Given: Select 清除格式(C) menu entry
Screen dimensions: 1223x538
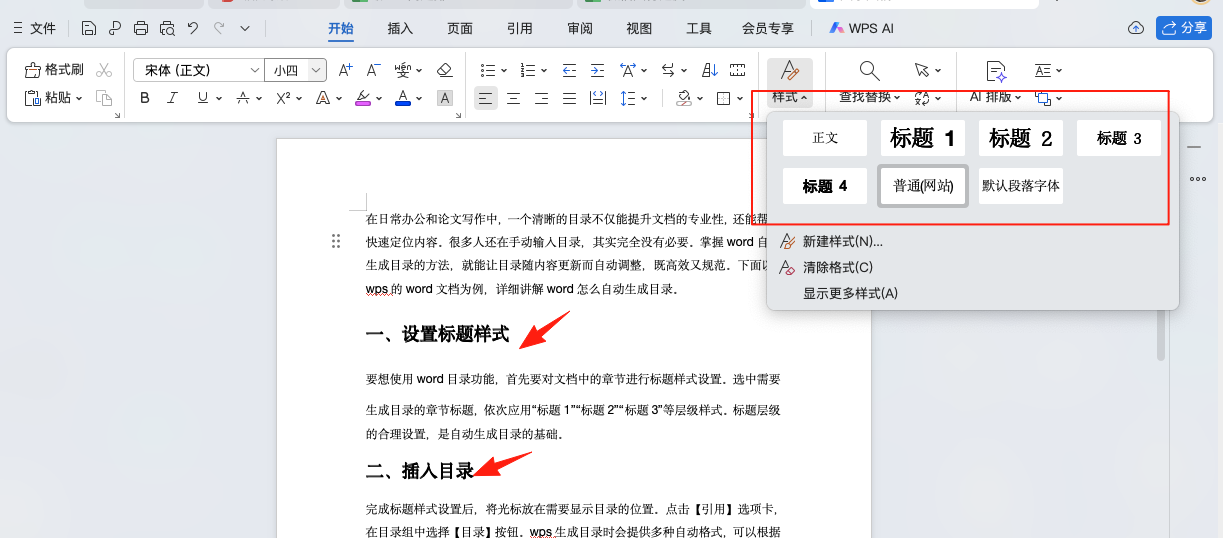Looking at the screenshot, I should click(x=838, y=267).
